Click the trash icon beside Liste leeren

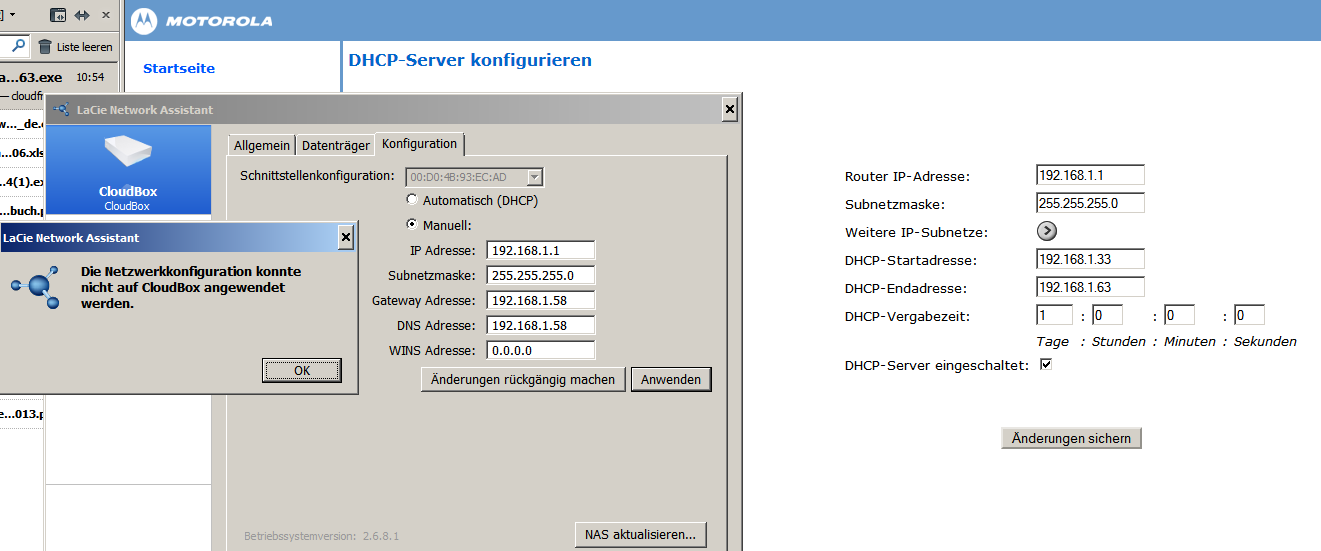(x=45, y=47)
